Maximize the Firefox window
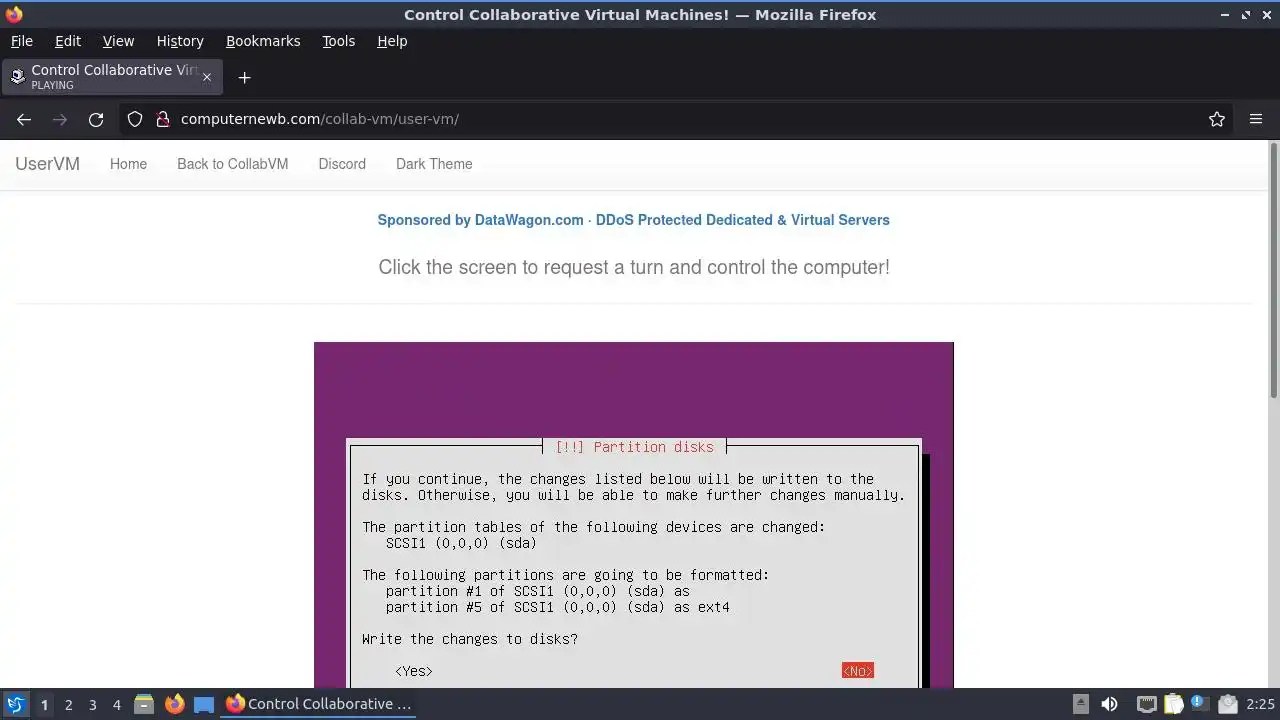The width and height of the screenshot is (1280, 720). [x=1246, y=15]
